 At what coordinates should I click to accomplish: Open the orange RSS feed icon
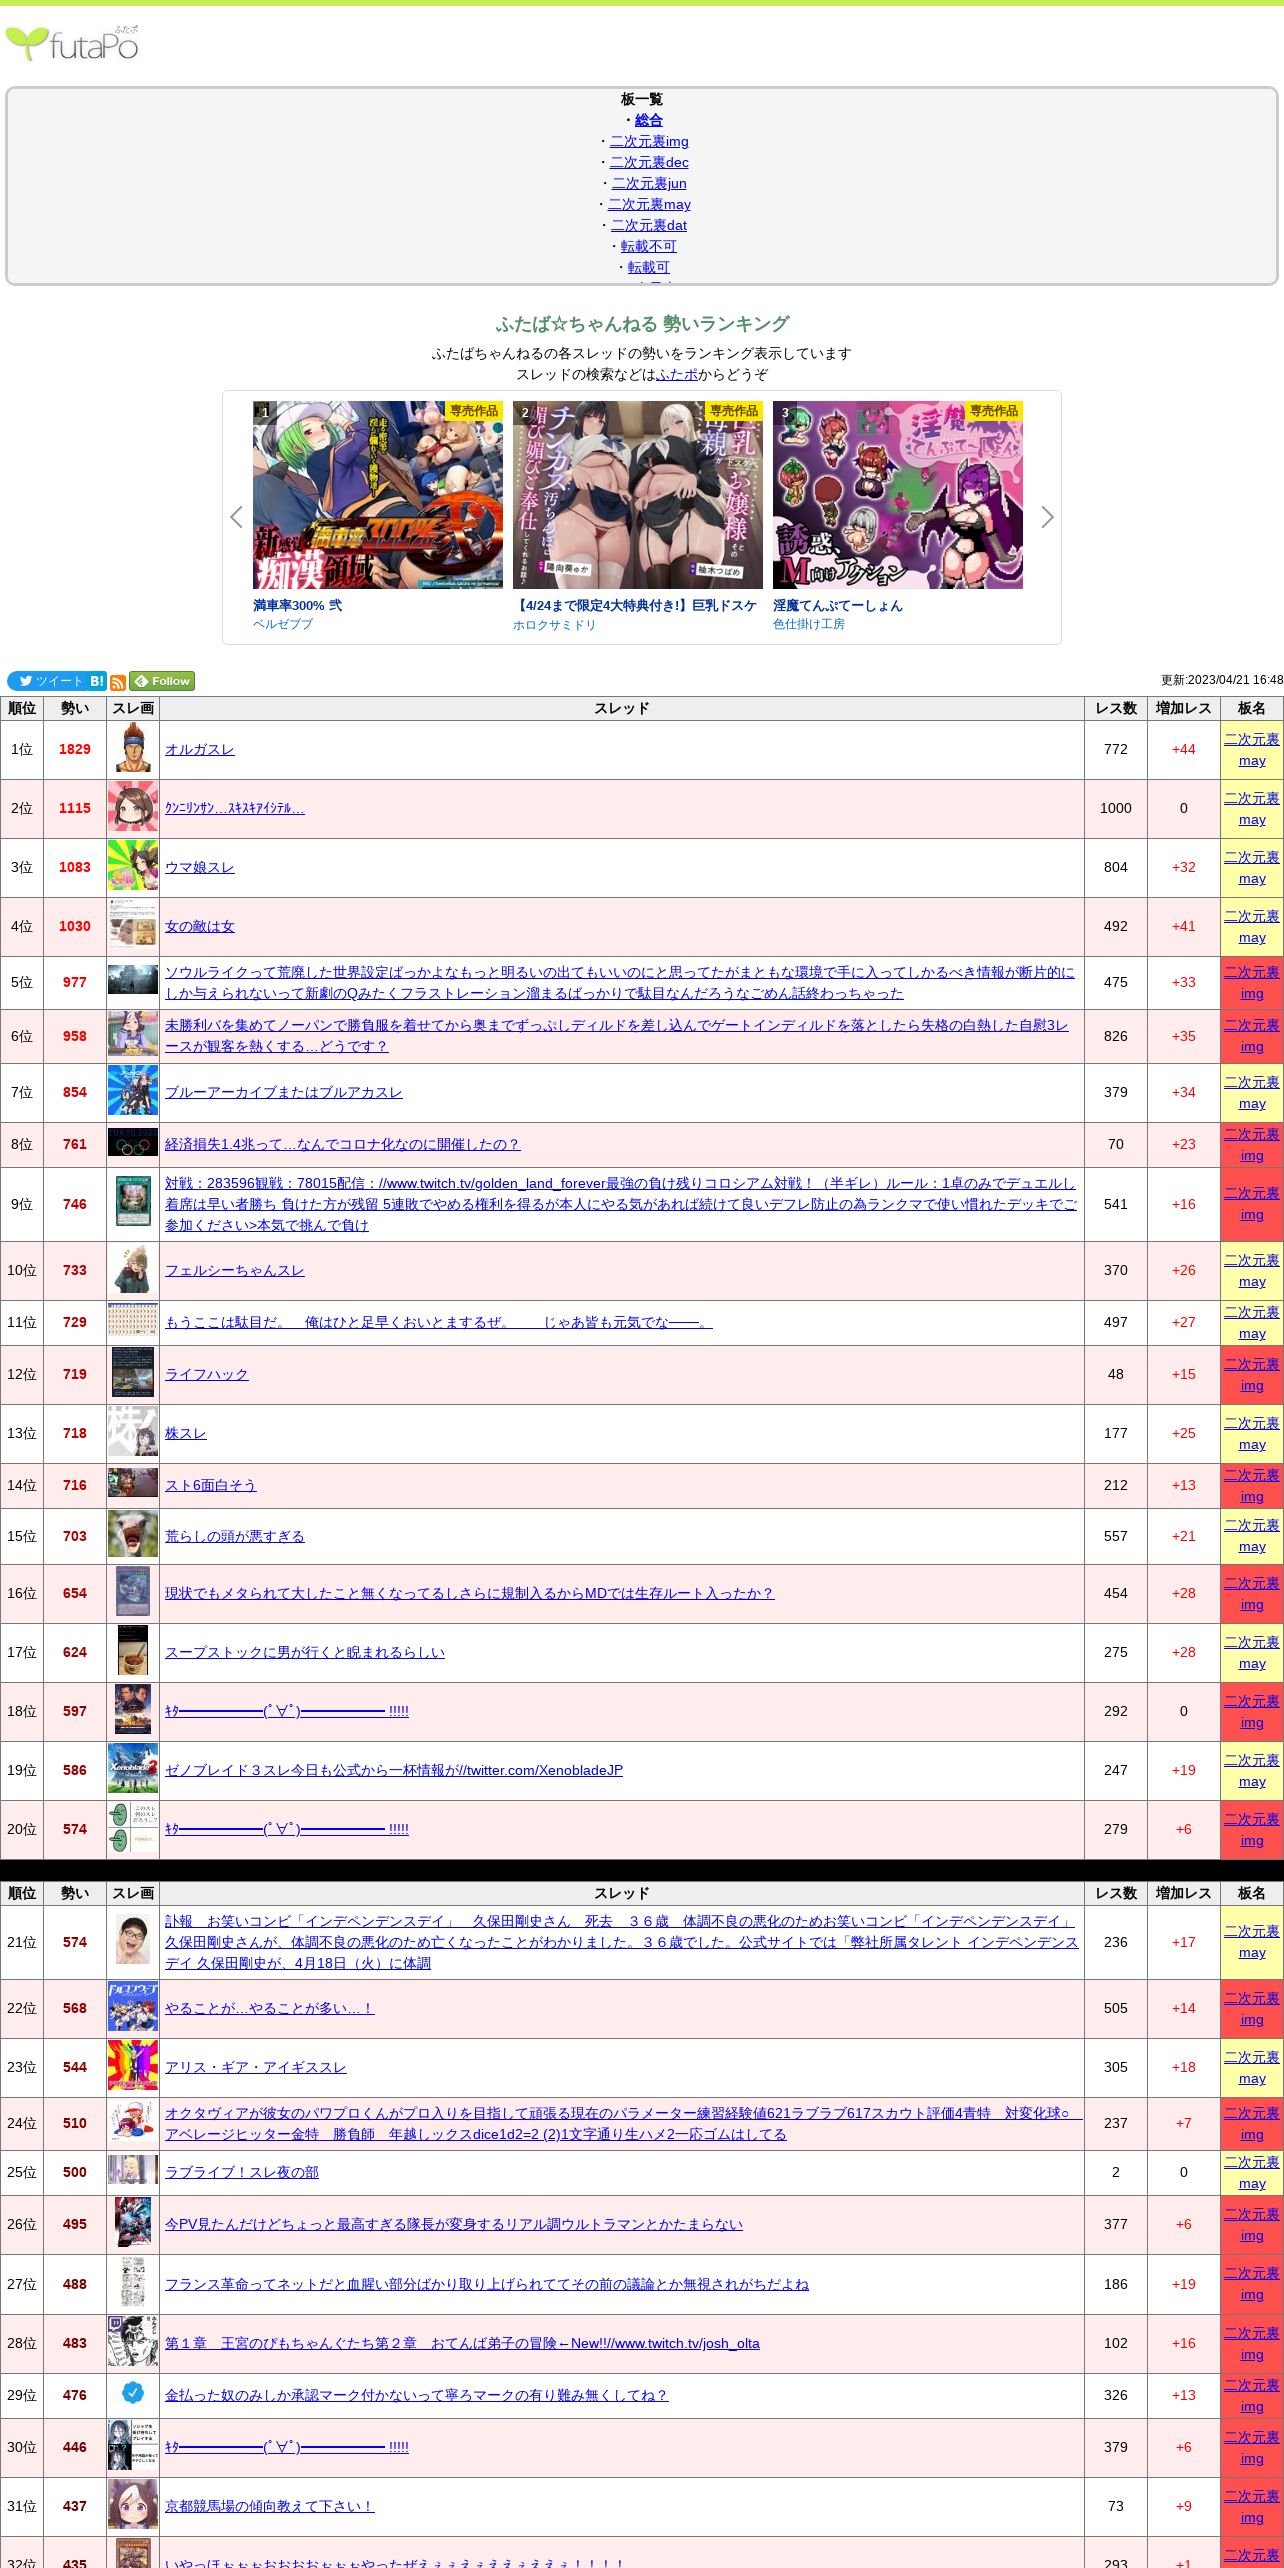click(x=118, y=682)
